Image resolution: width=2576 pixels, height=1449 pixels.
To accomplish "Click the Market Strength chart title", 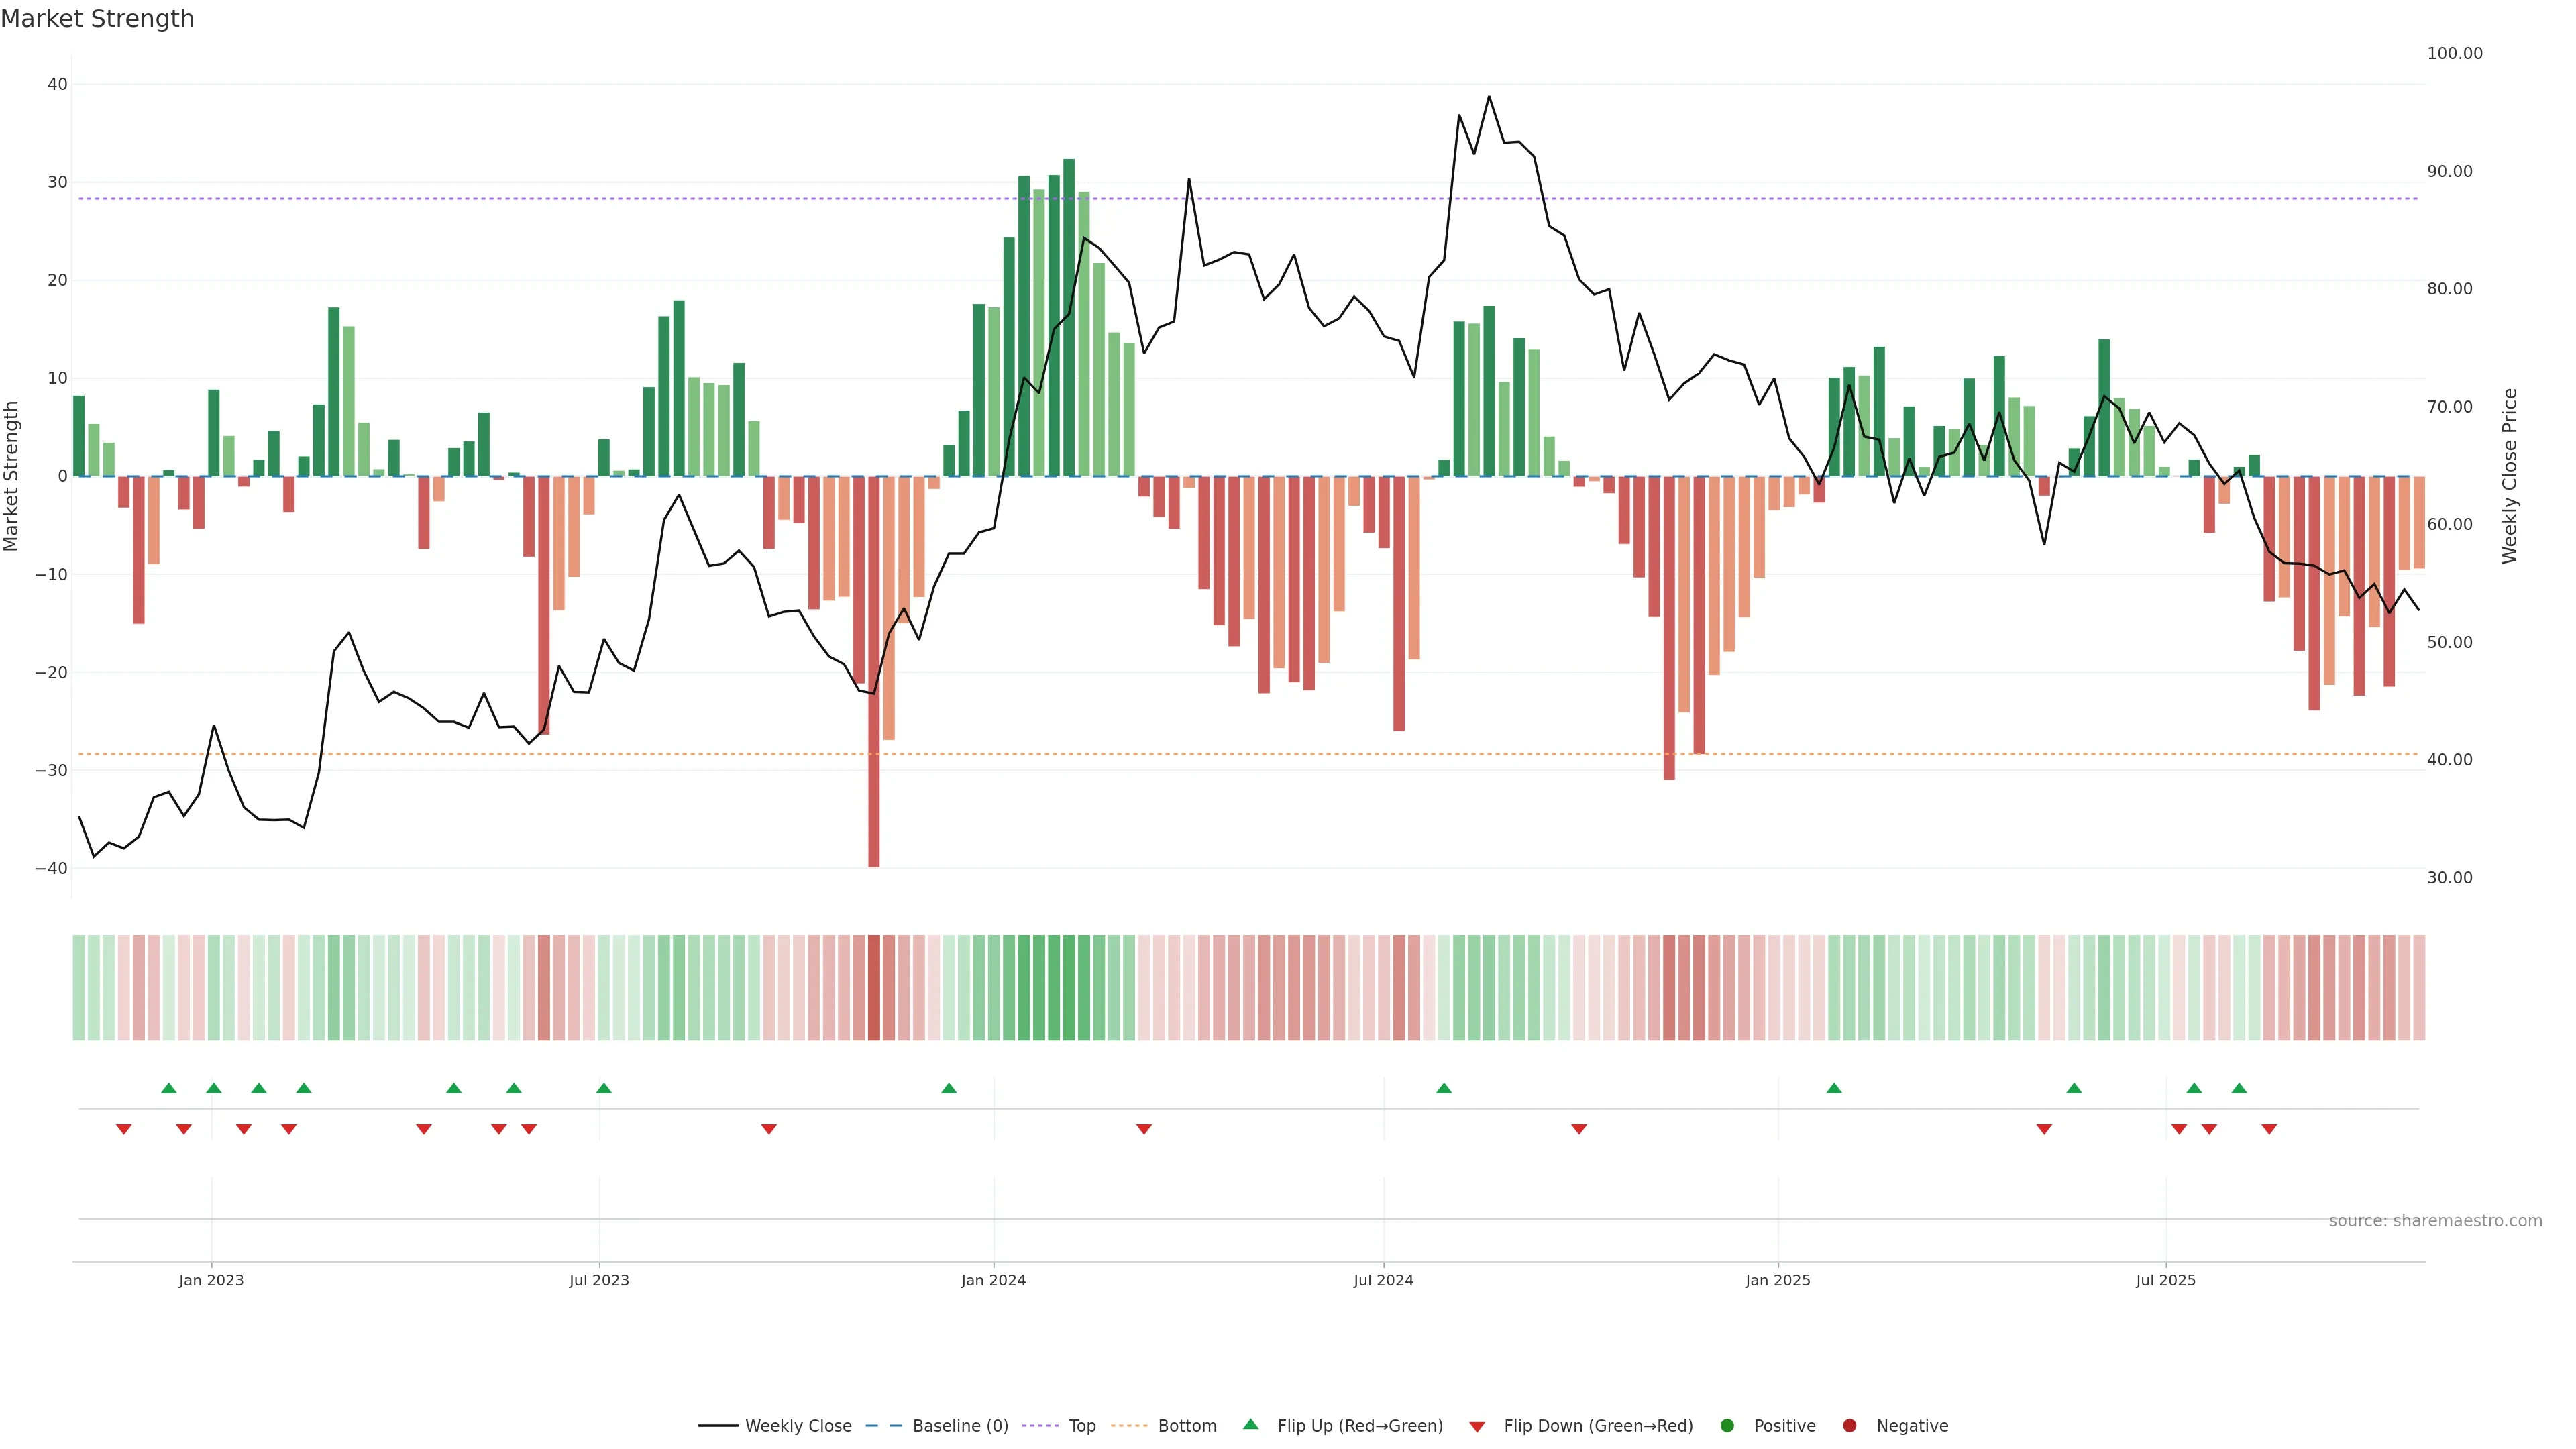I will click(x=97, y=19).
